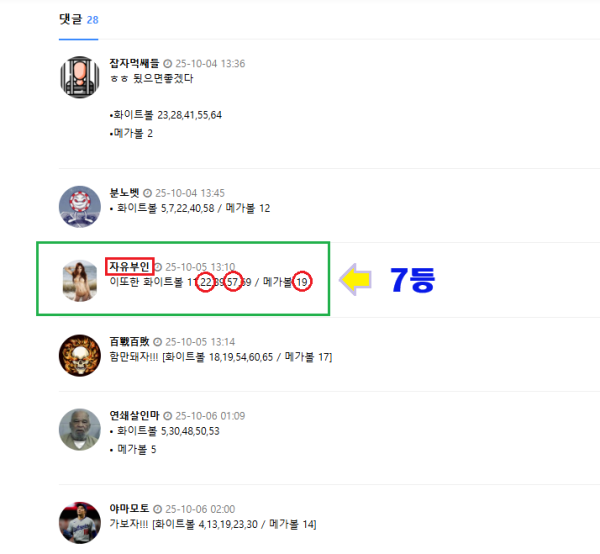Click clock icon beside 25-10-06 02:00
The image size is (600, 554).
click(157, 509)
